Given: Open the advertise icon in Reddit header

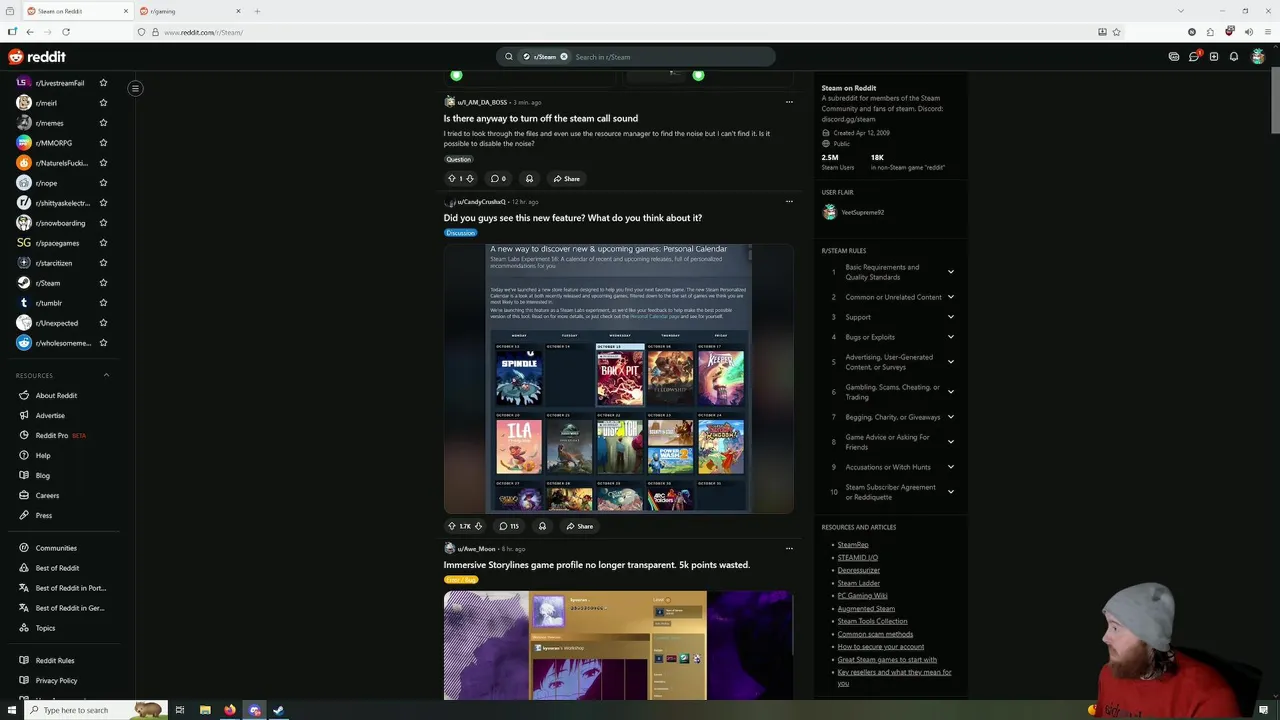Looking at the screenshot, I should pos(1174,57).
